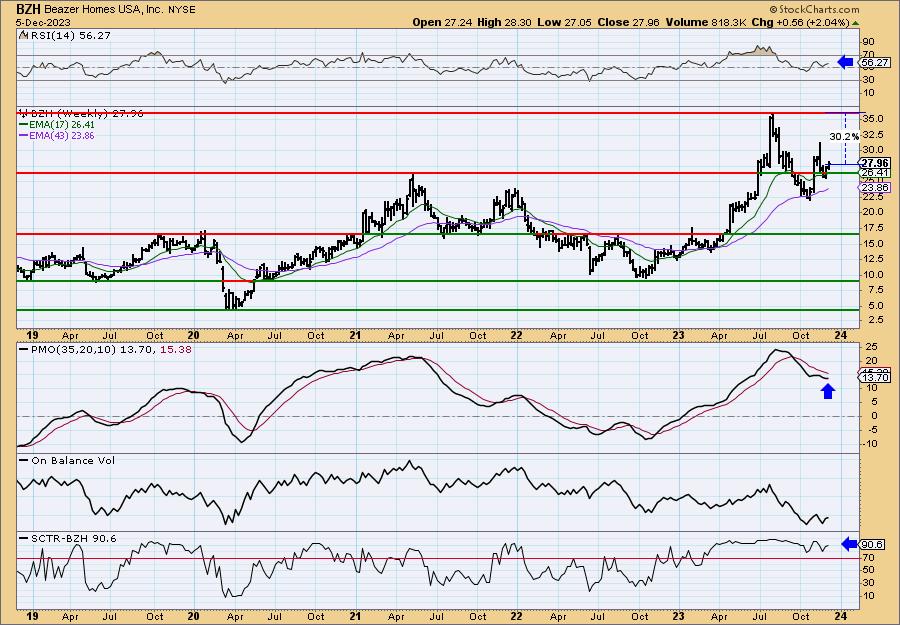Screen dimensions: 900x625
Task: Click the 56.27 RSI value tag on right axis
Action: click(x=875, y=63)
